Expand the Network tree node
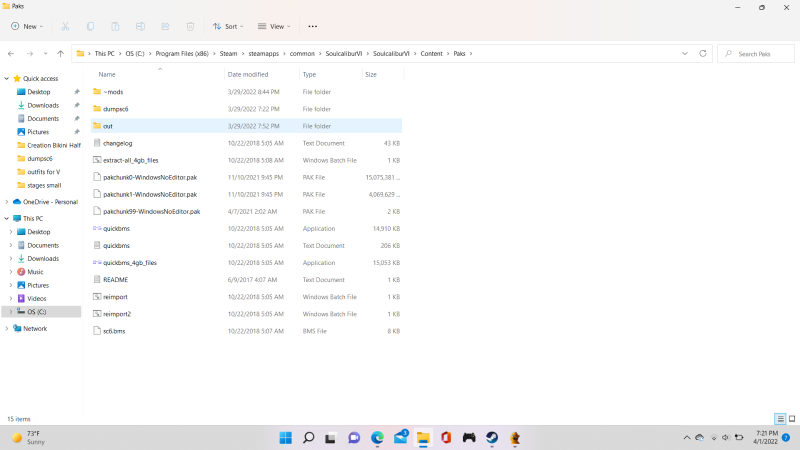The height and width of the screenshot is (450, 800). click(7, 329)
